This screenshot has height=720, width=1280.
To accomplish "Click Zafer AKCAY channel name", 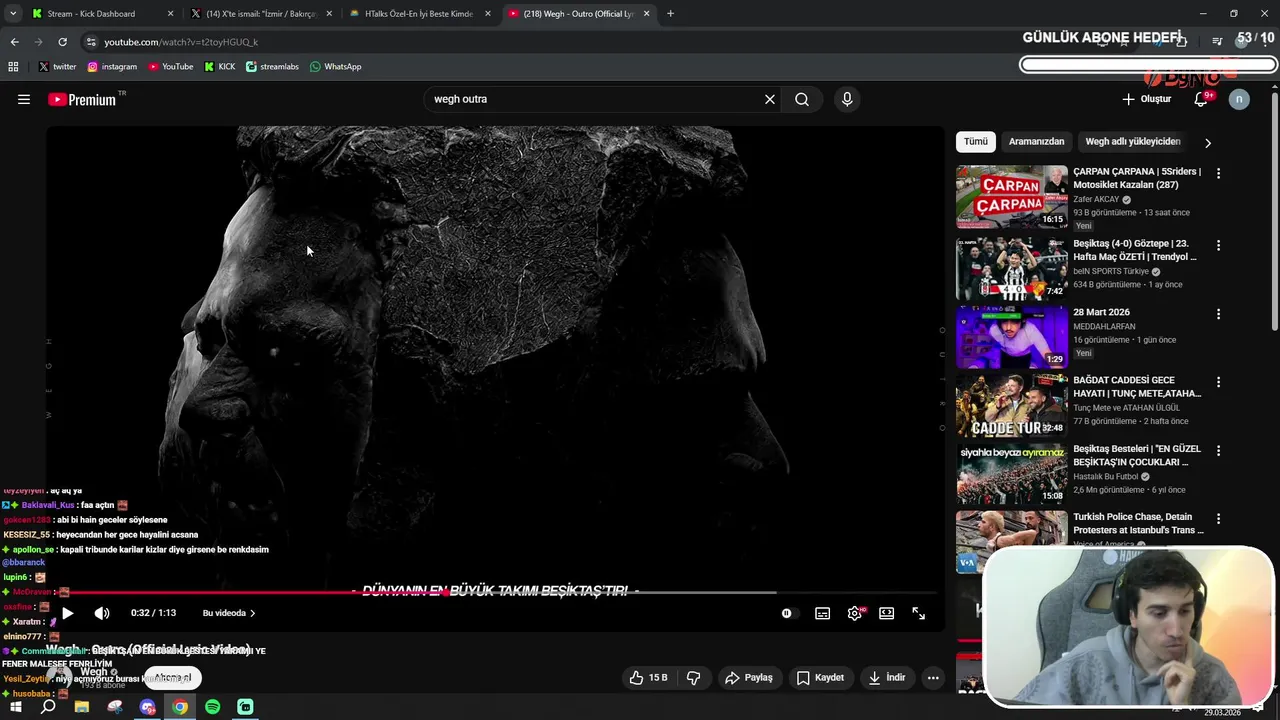I will pos(1096,199).
